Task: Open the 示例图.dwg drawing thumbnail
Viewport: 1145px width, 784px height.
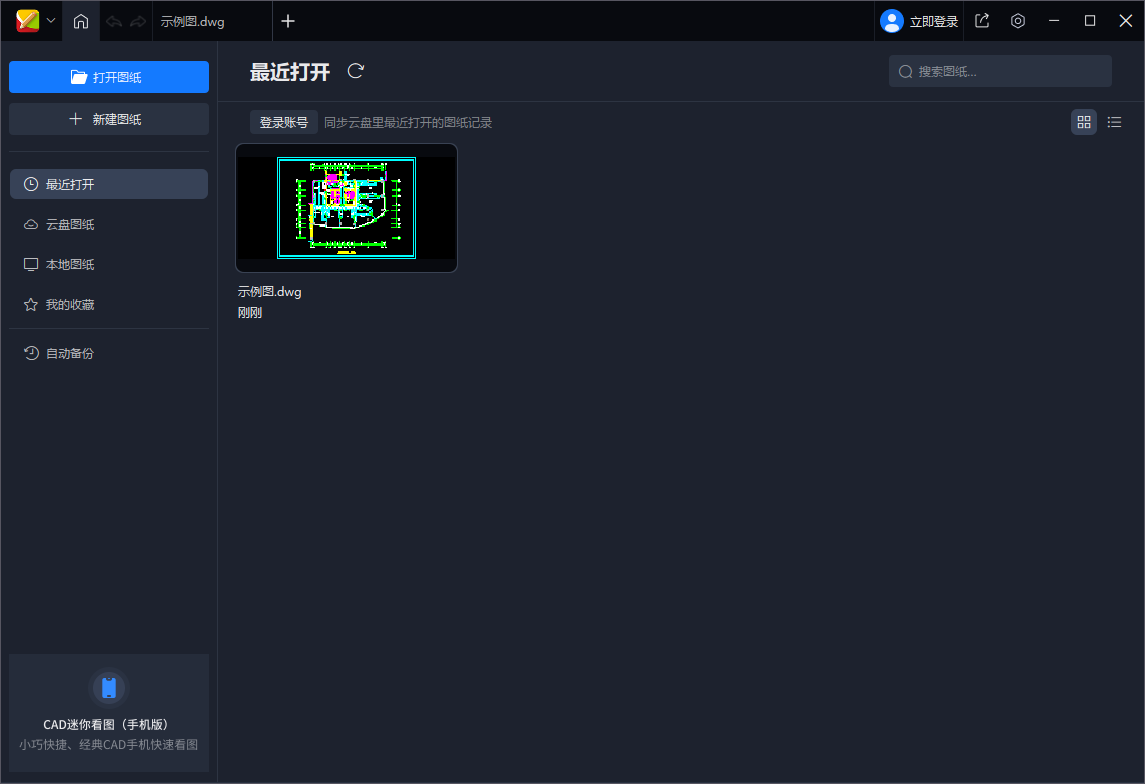Action: (x=346, y=208)
